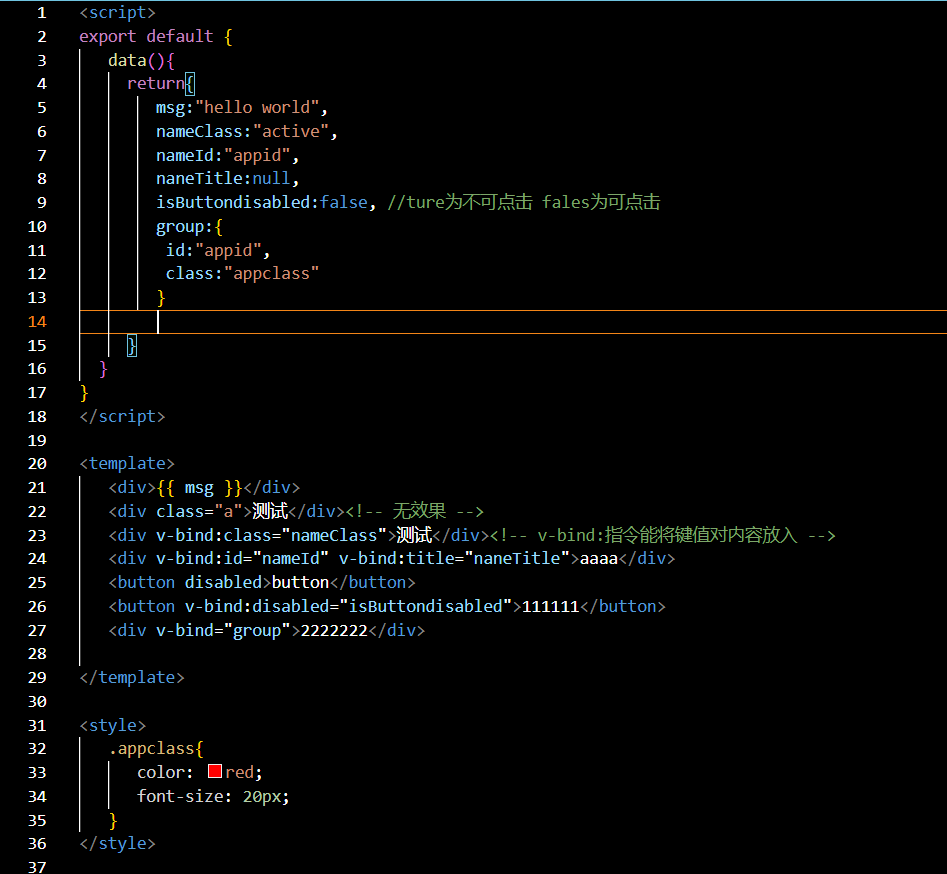Screen dimensions: 947x874
Task: Click the highlighted closing brace on line 15
Action: point(132,345)
